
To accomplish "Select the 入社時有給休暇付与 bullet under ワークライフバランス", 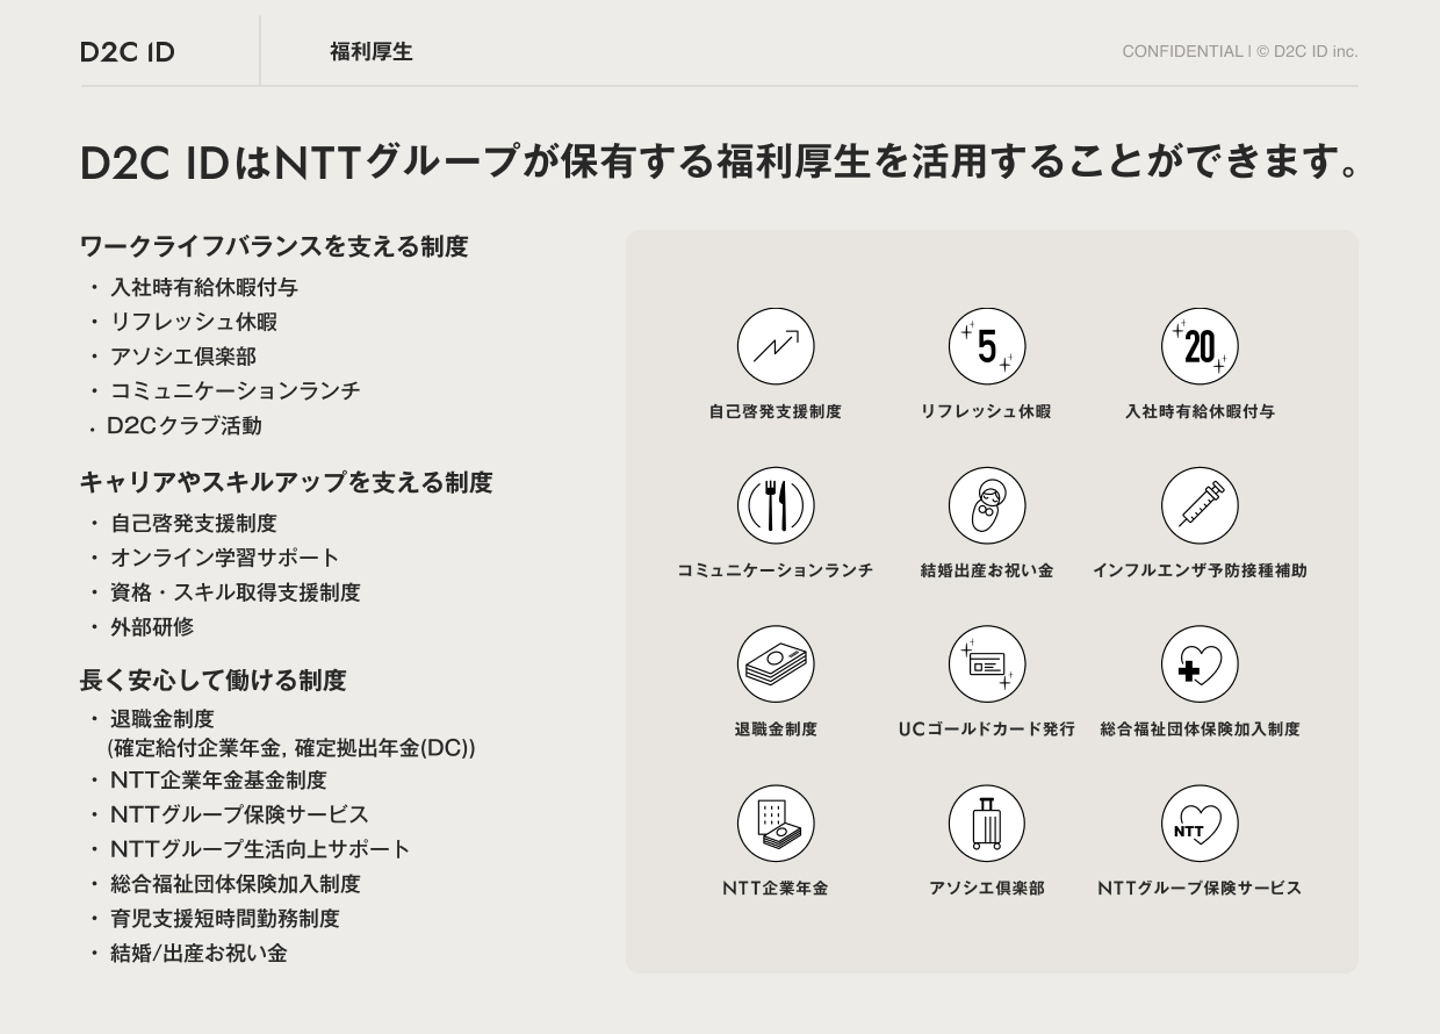I will click(x=204, y=287).
